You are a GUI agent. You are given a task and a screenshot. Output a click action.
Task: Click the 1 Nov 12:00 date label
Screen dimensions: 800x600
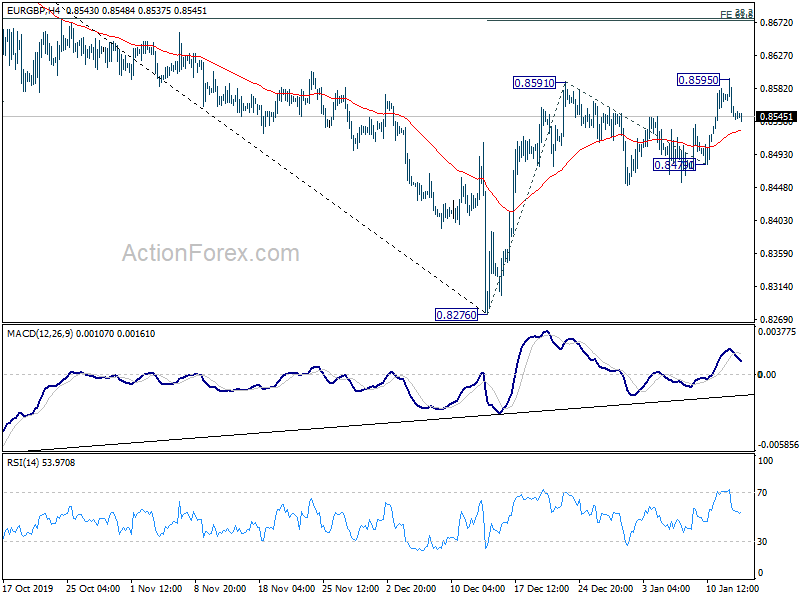point(156,589)
